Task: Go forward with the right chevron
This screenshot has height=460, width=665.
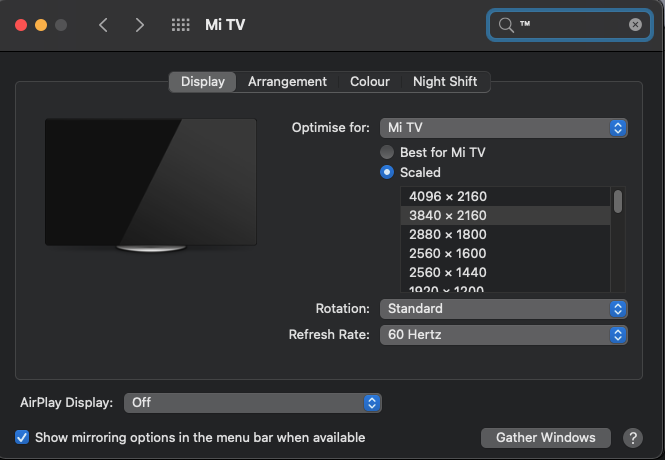Action: point(140,25)
